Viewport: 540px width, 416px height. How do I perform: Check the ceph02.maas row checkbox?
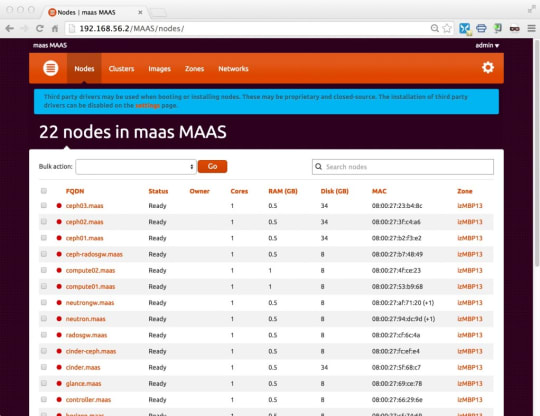[44, 221]
